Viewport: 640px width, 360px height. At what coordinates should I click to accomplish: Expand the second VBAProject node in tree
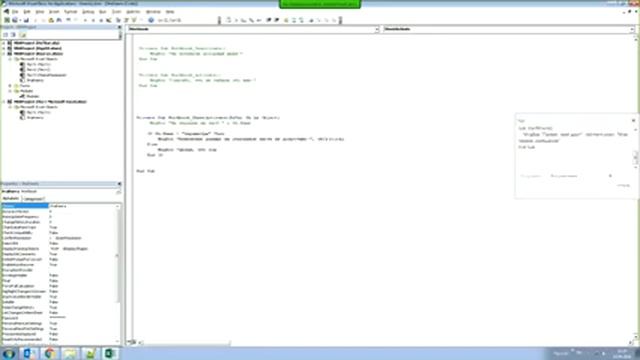pyautogui.click(x=4, y=48)
